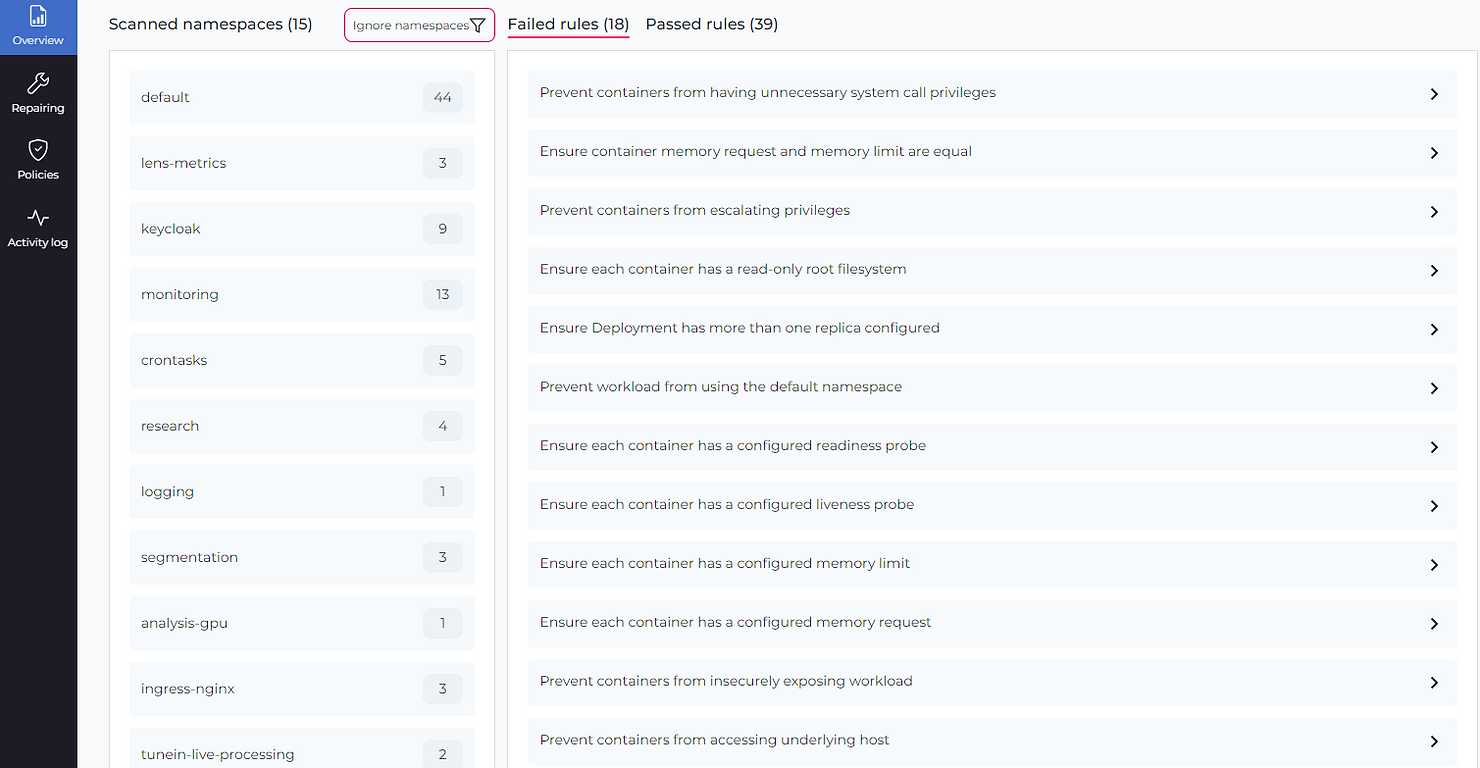Click the 13 count badge for monitoring
This screenshot has height=768, width=1480.
click(x=443, y=294)
